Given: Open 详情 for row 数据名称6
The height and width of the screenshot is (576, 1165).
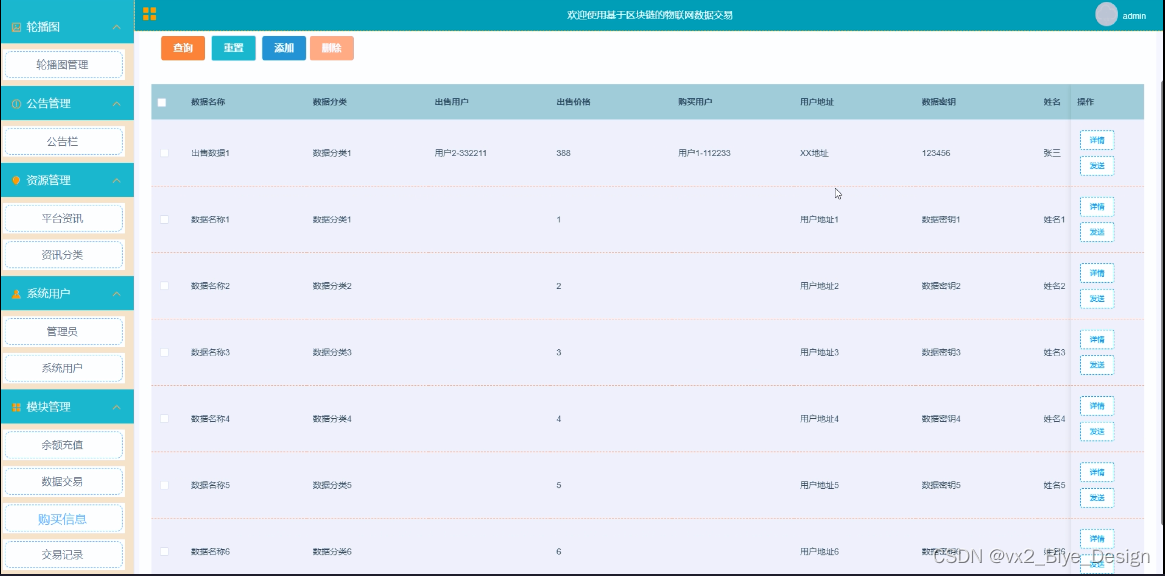Looking at the screenshot, I should [x=1097, y=539].
